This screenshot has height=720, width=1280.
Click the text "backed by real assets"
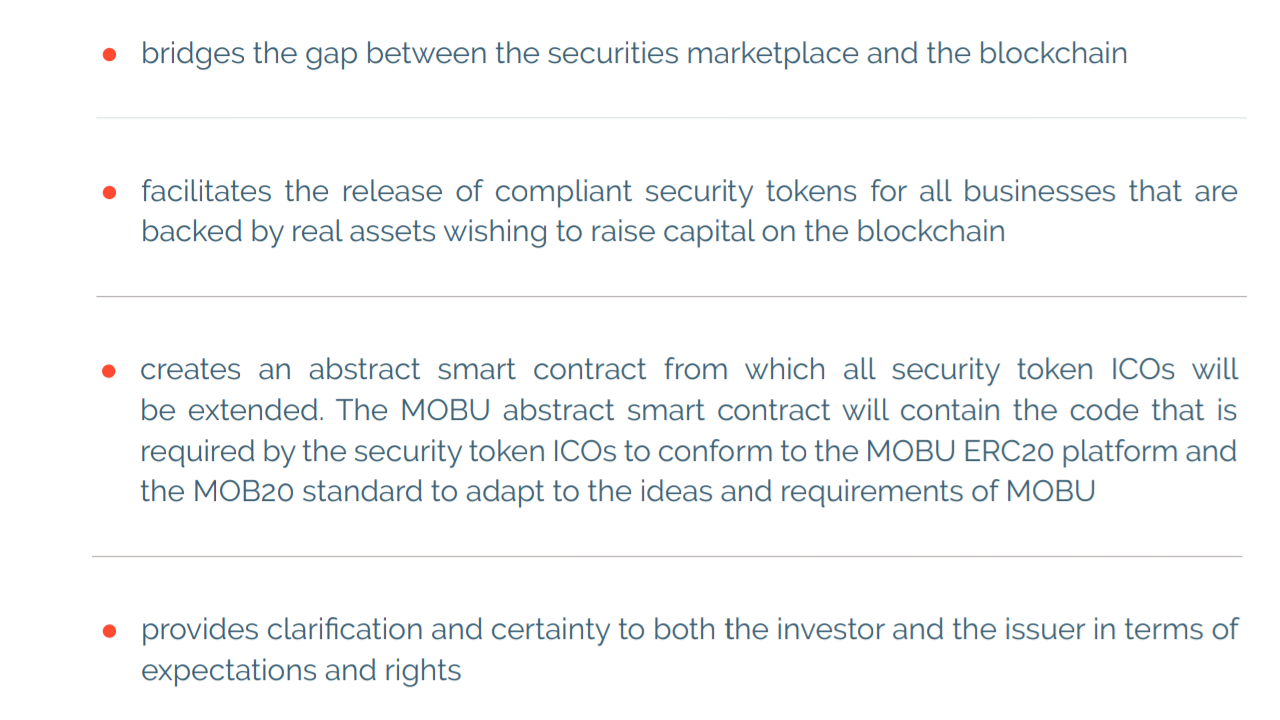288,231
